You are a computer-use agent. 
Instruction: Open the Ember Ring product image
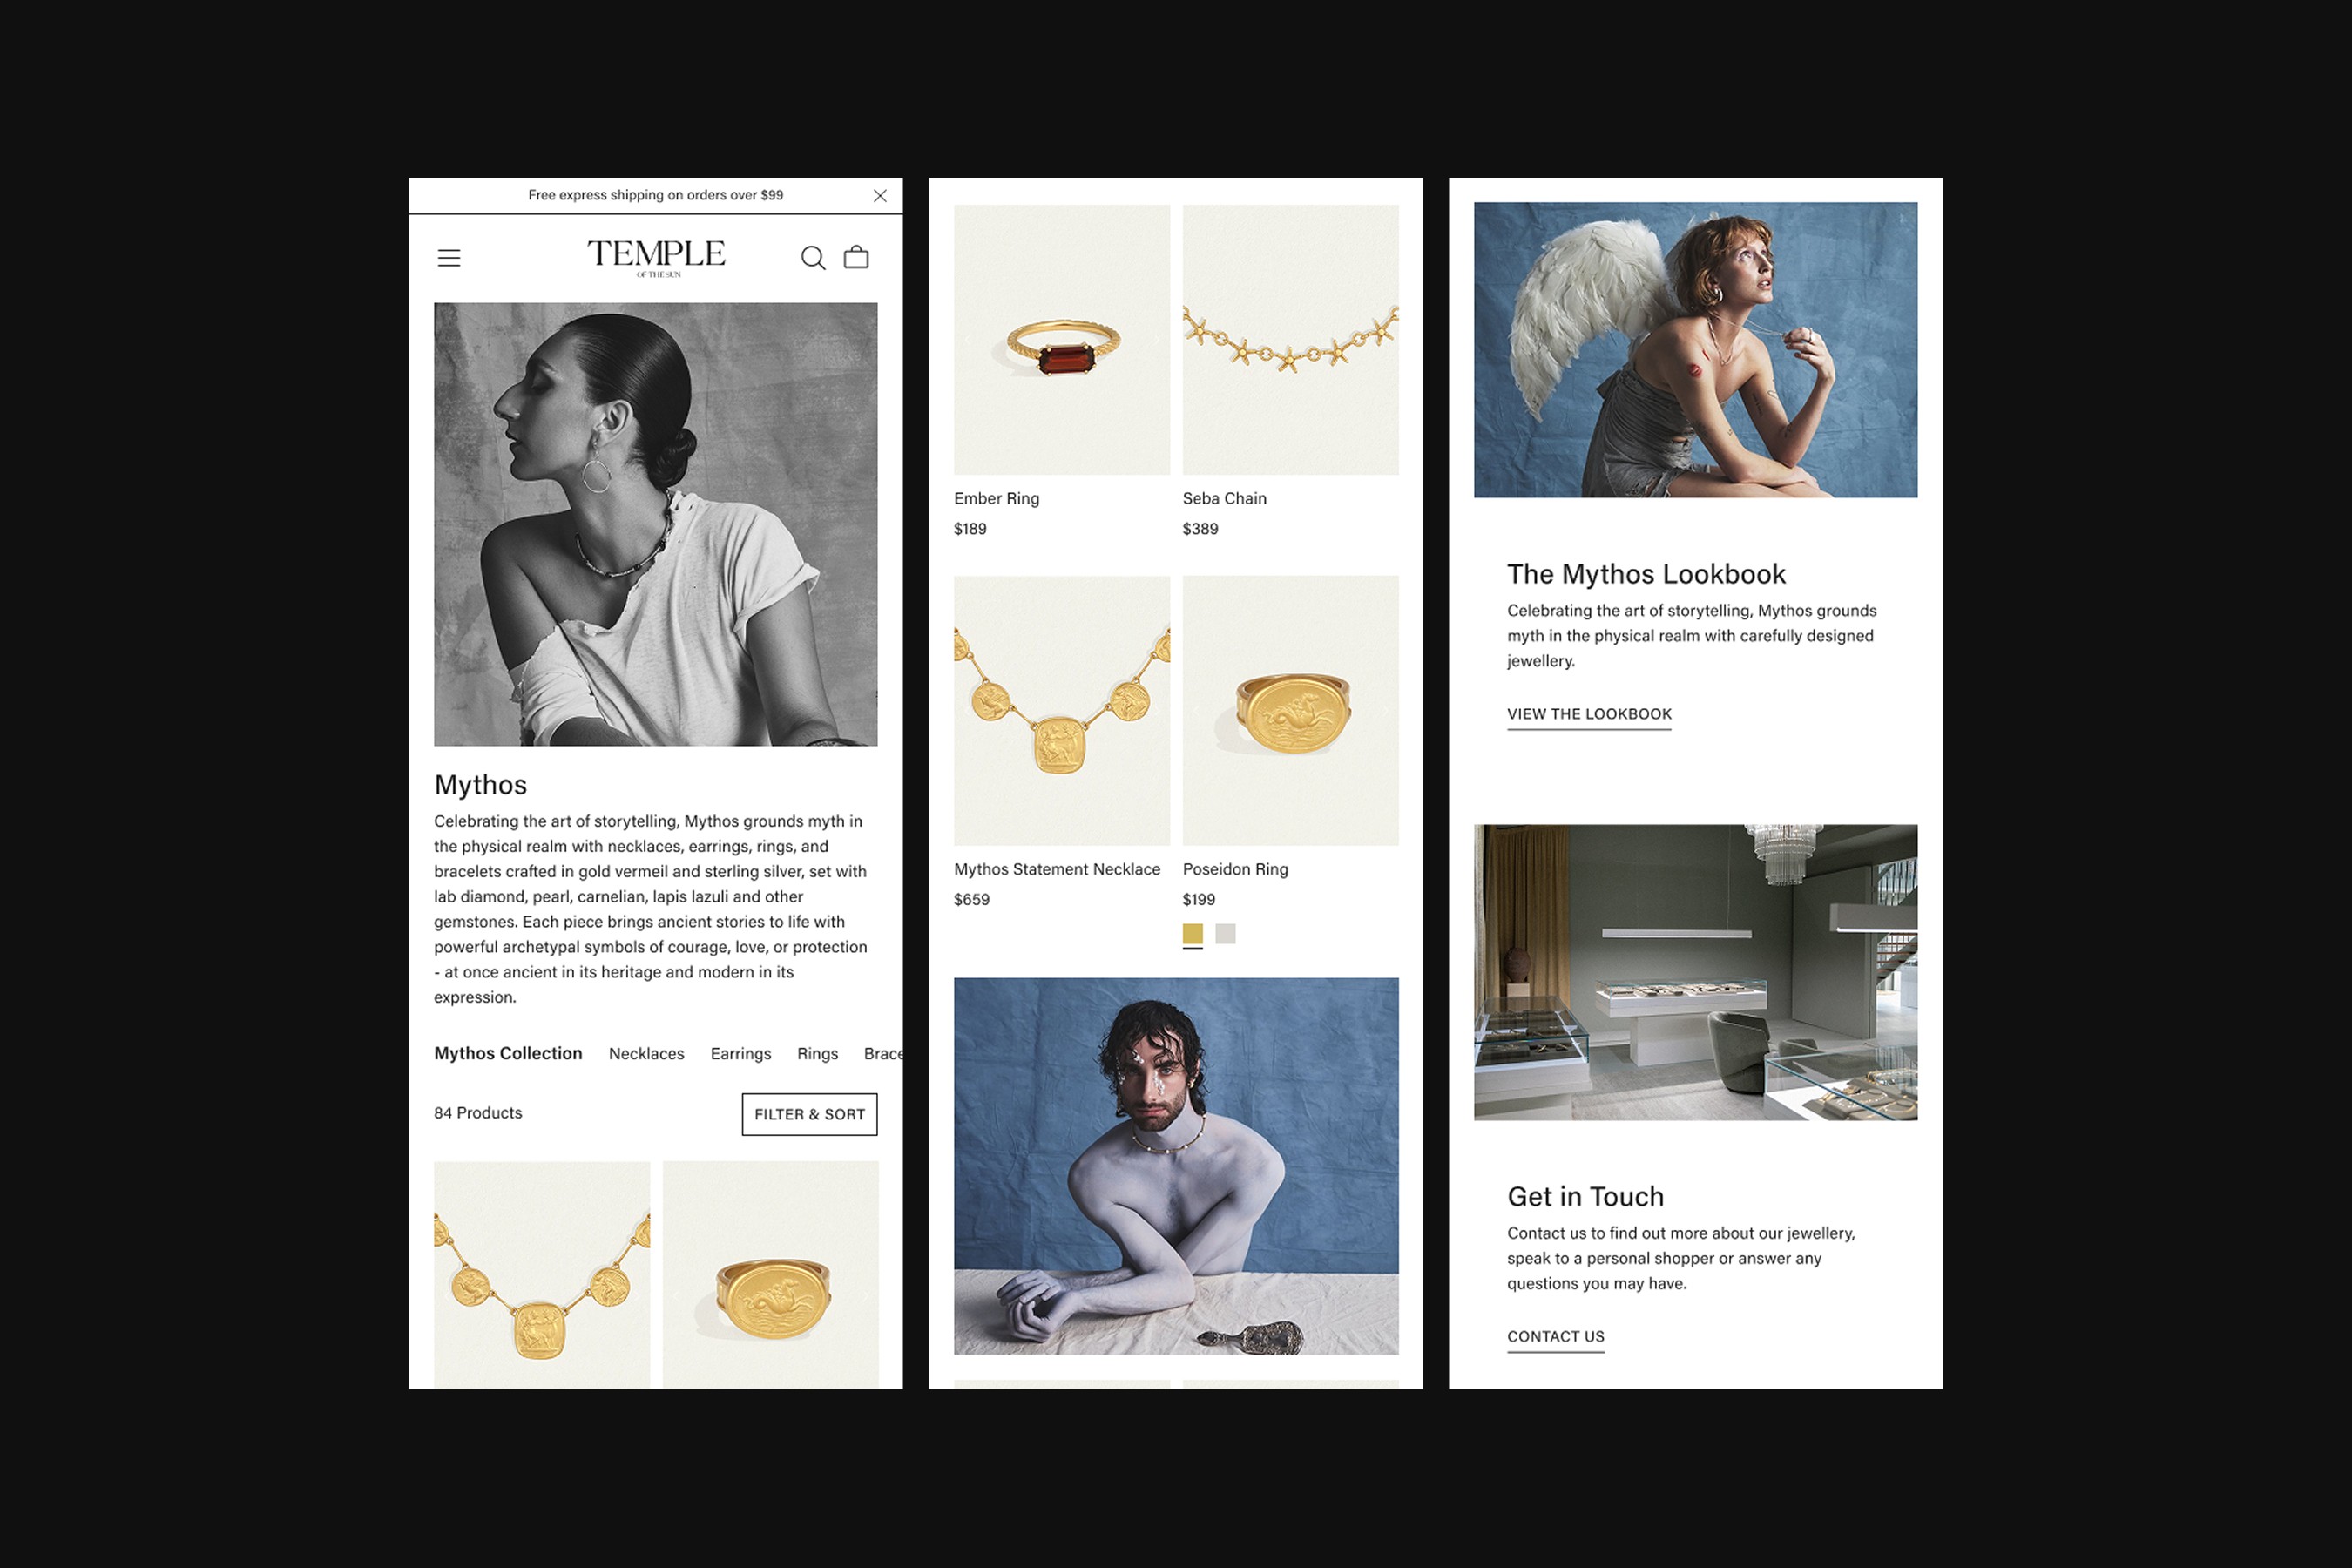pos(1061,340)
